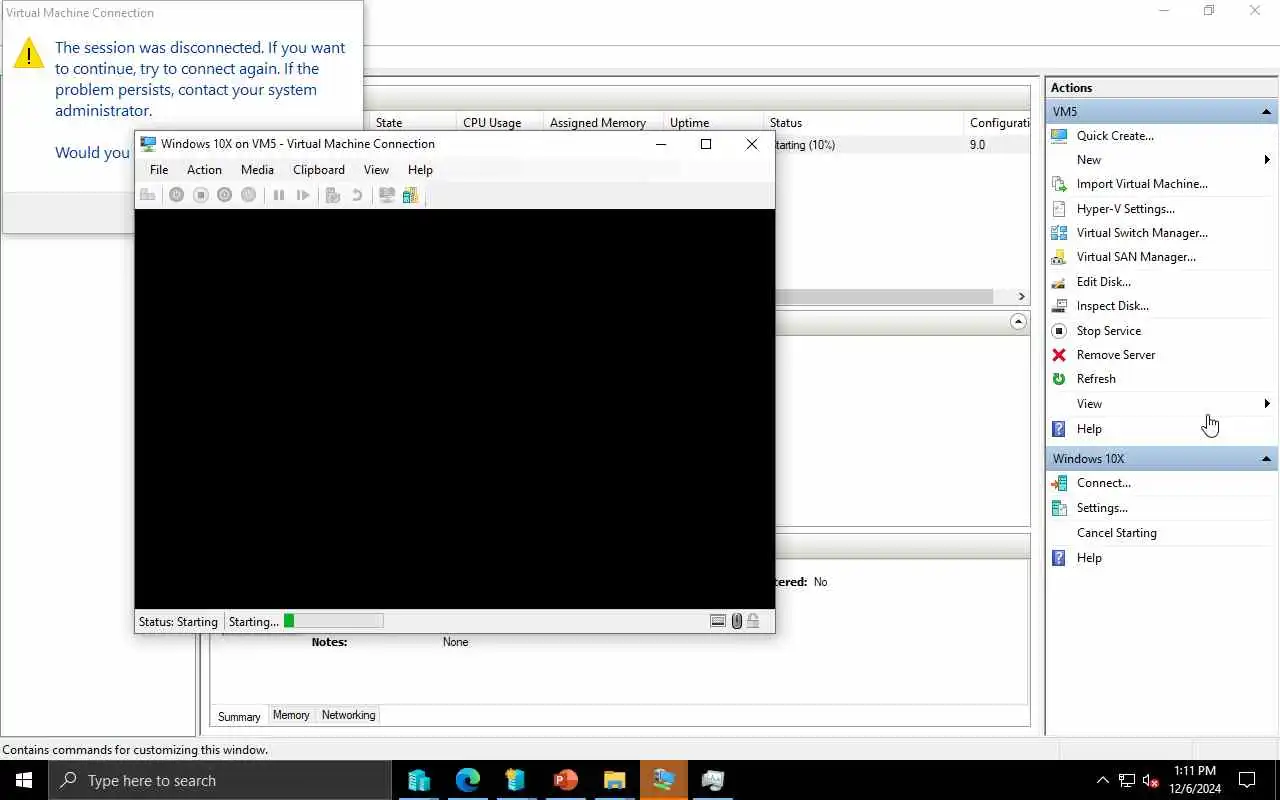The height and width of the screenshot is (800, 1280).
Task: Expand the New submenu arrow
Action: click(1267, 160)
